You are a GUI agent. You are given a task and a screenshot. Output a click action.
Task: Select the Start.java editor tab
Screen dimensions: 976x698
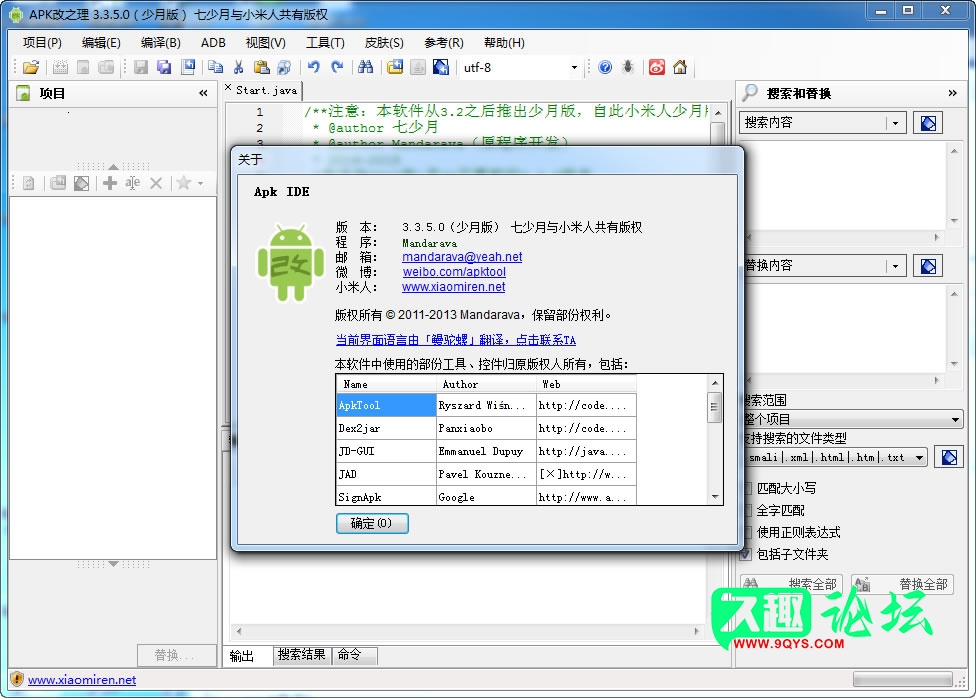tap(266, 90)
